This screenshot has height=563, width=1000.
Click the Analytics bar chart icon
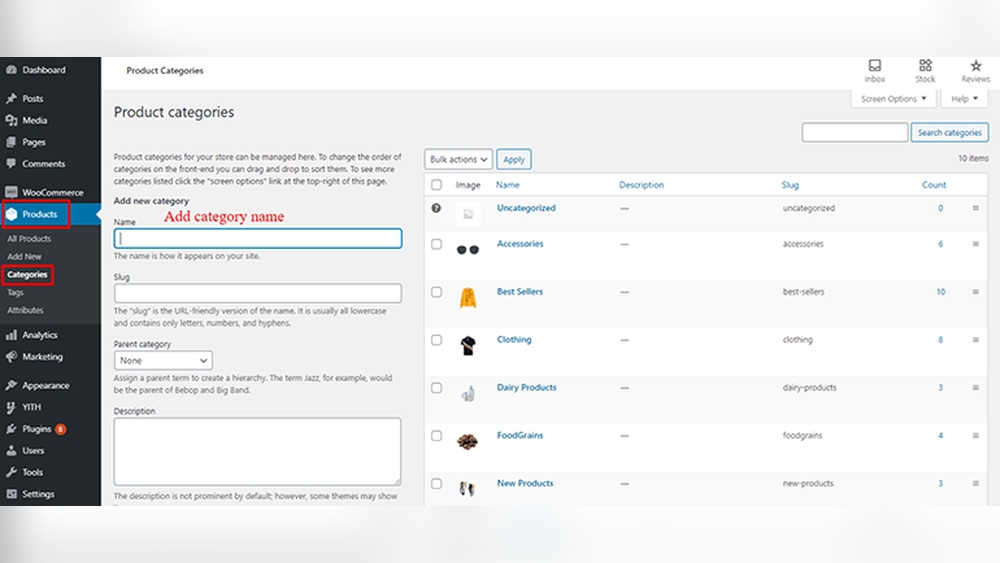tap(11, 335)
